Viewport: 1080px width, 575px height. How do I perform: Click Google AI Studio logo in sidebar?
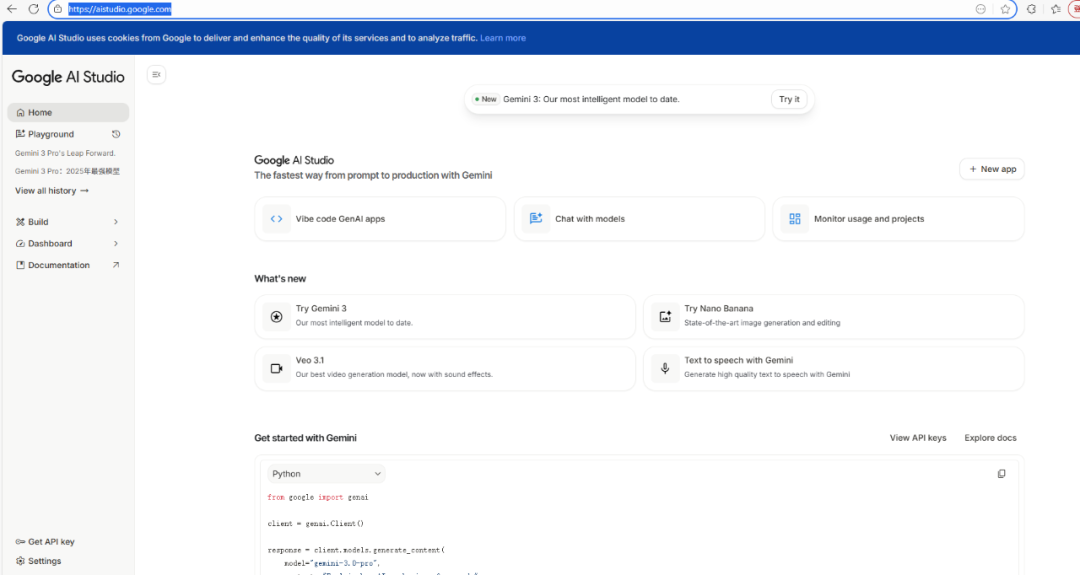[x=68, y=77]
